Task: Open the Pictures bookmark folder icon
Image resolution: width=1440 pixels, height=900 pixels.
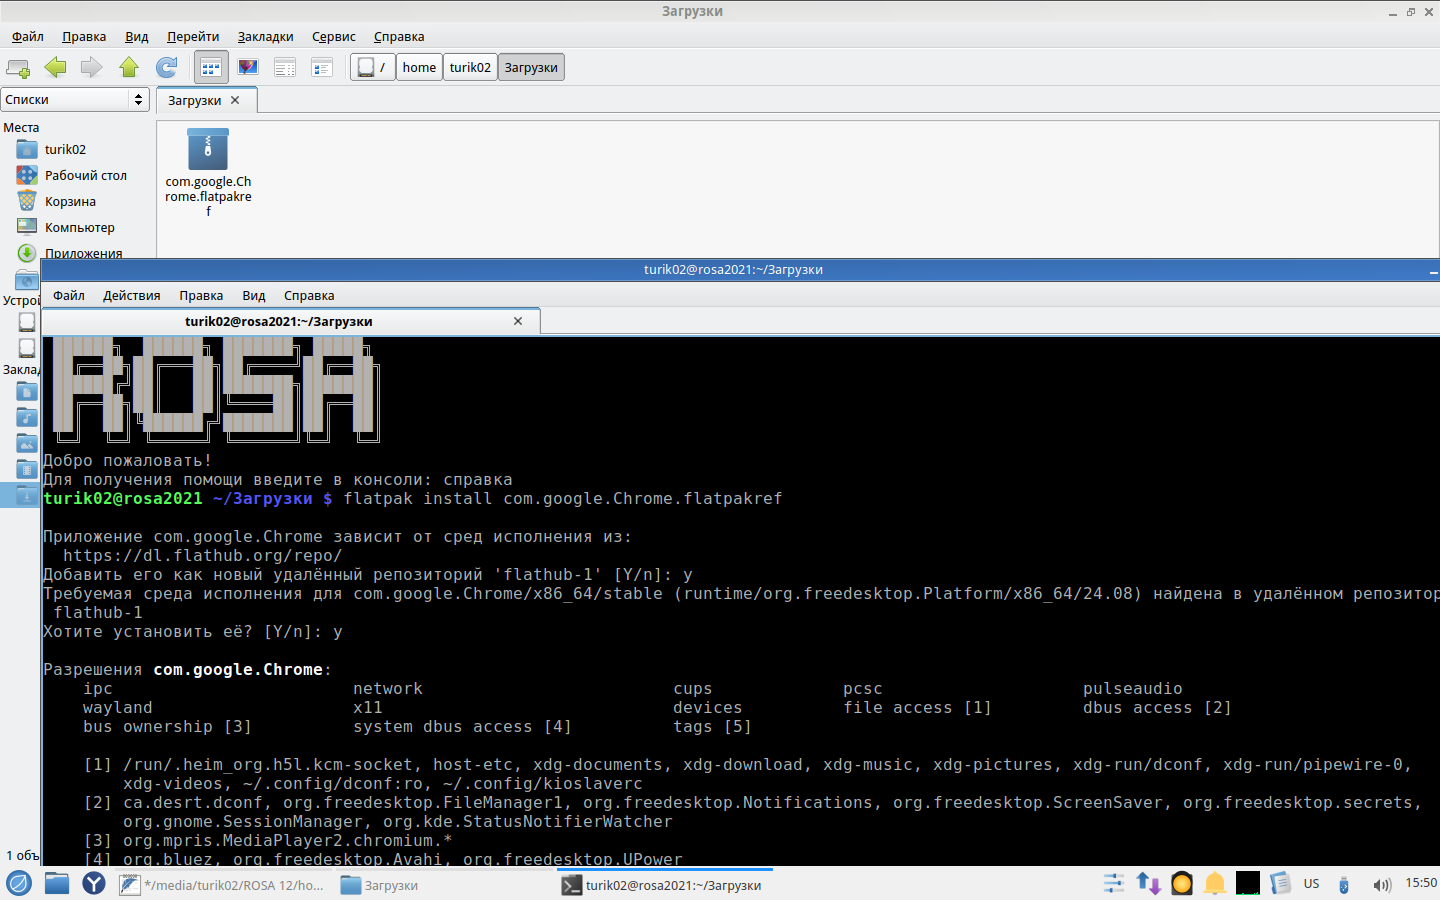Action: [x=27, y=444]
